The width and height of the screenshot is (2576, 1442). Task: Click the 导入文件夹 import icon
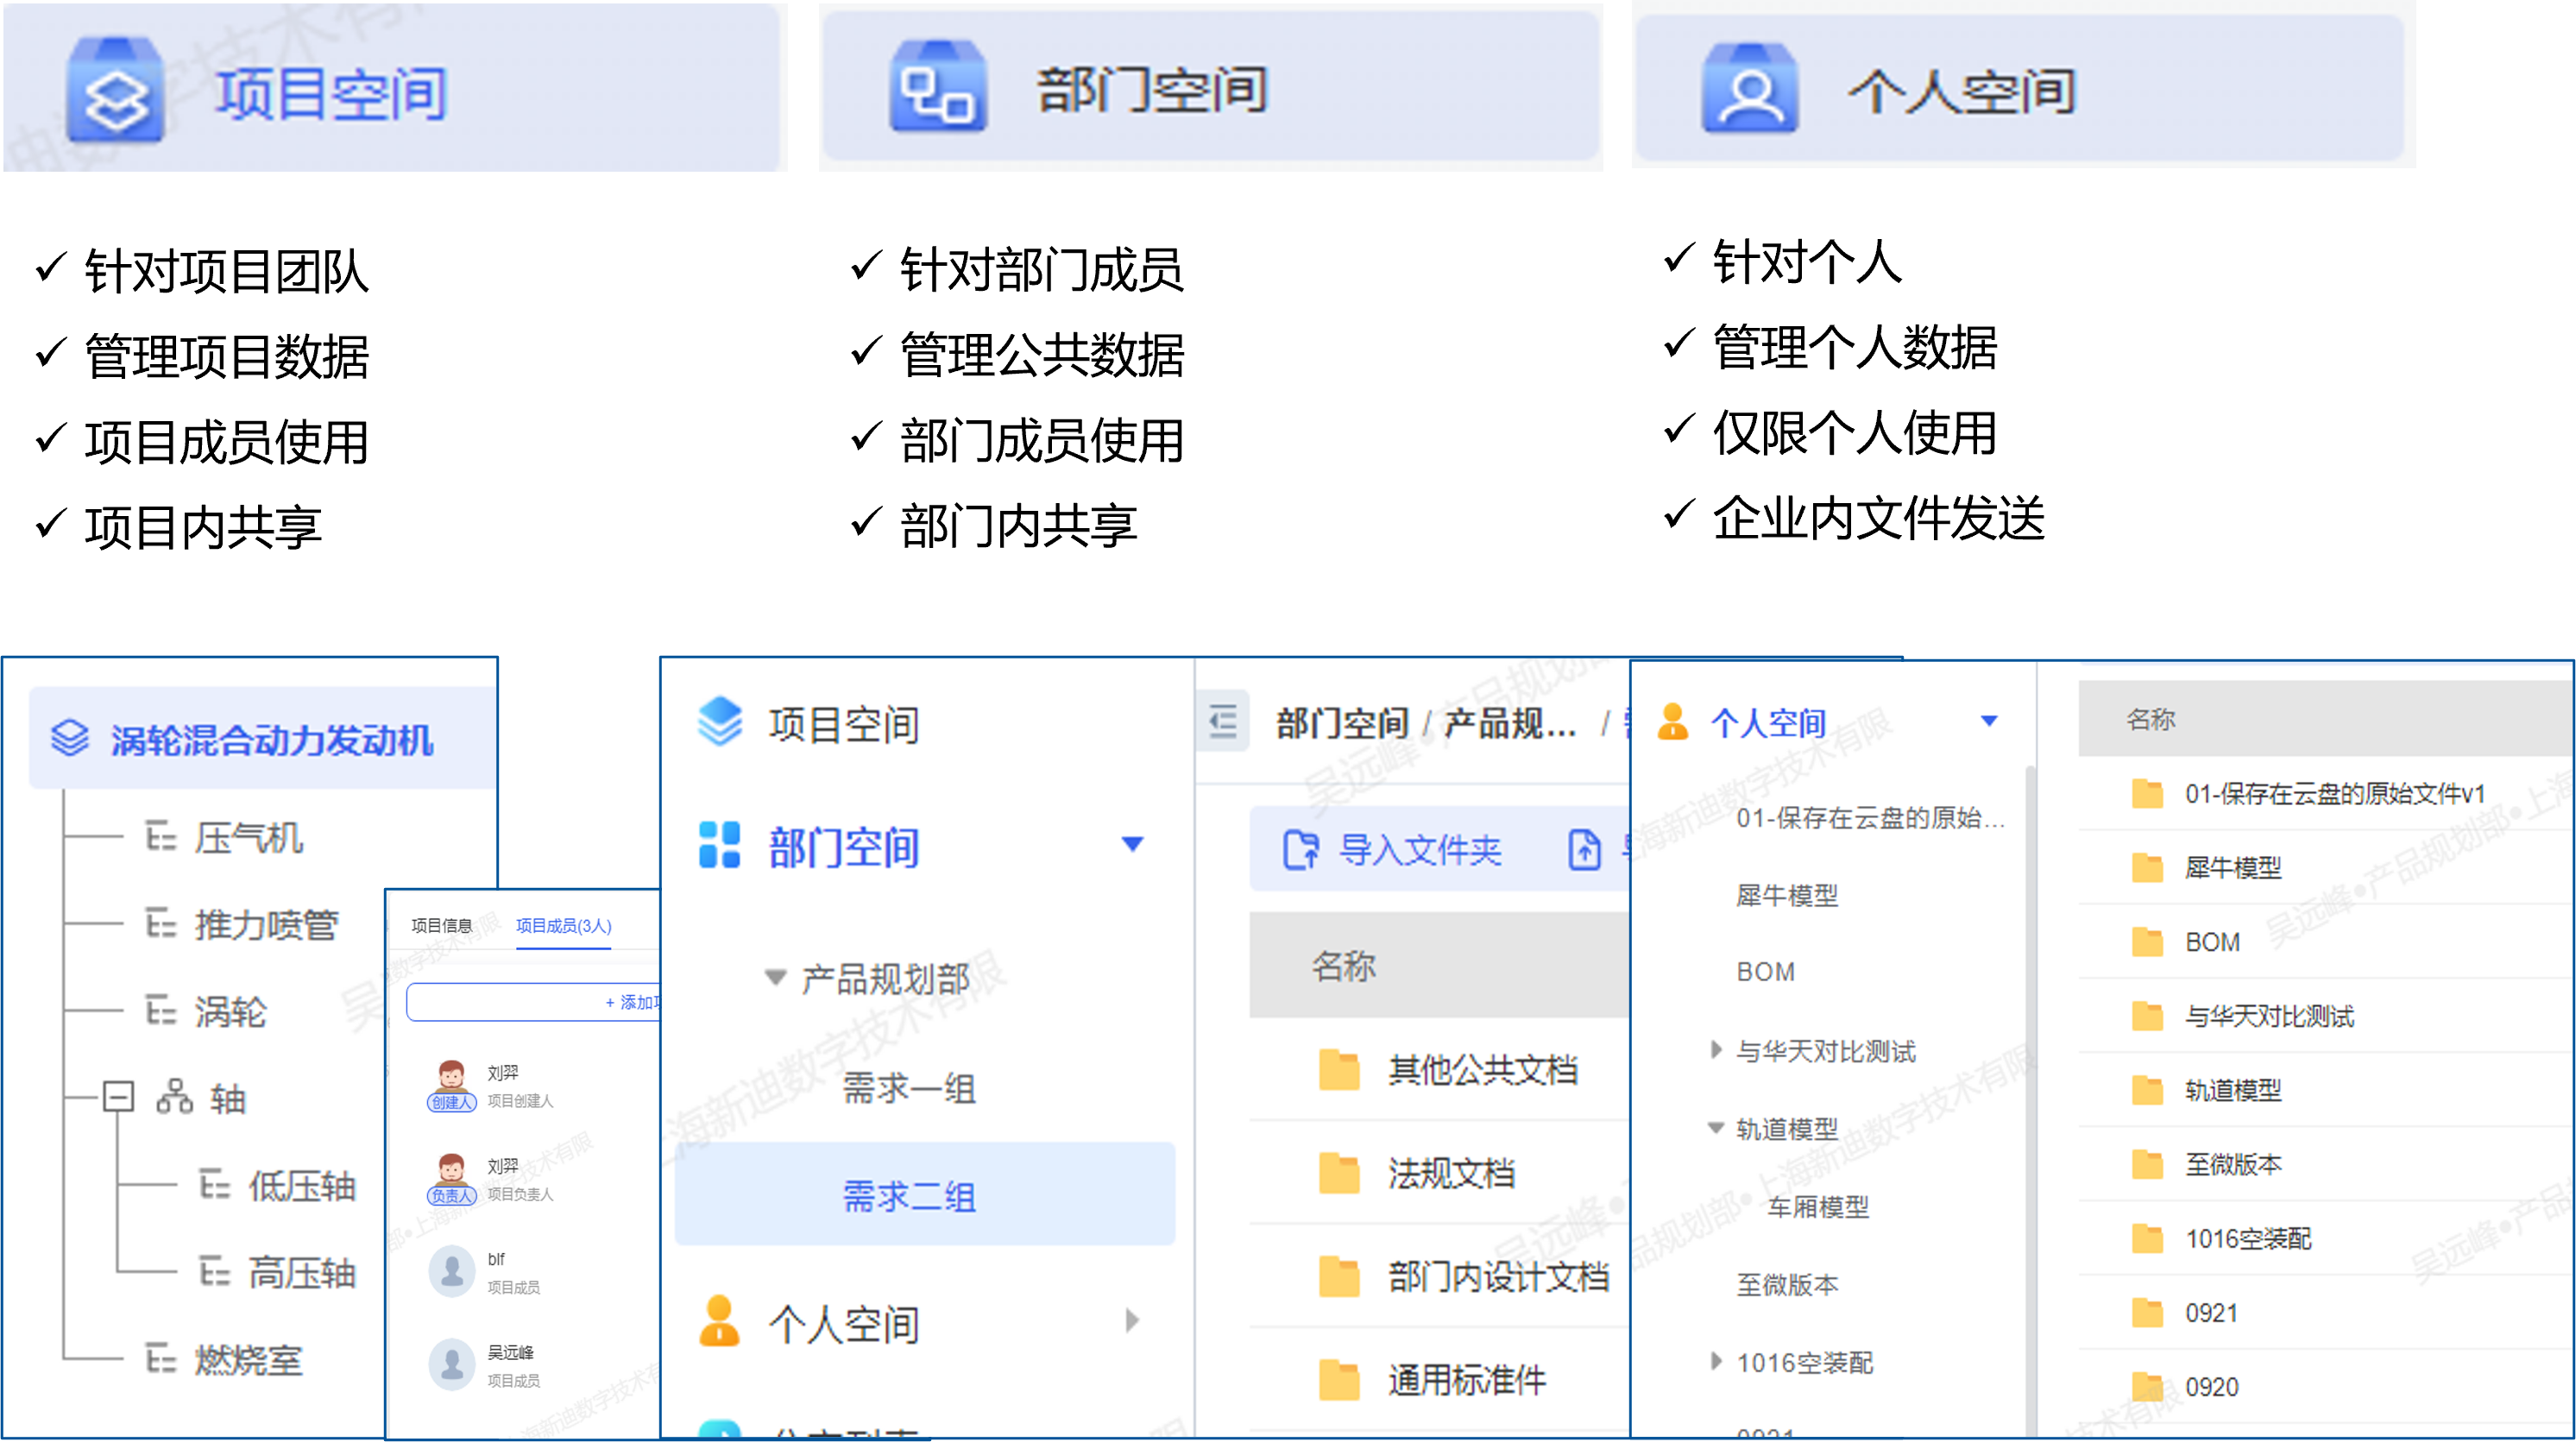coord(1300,850)
